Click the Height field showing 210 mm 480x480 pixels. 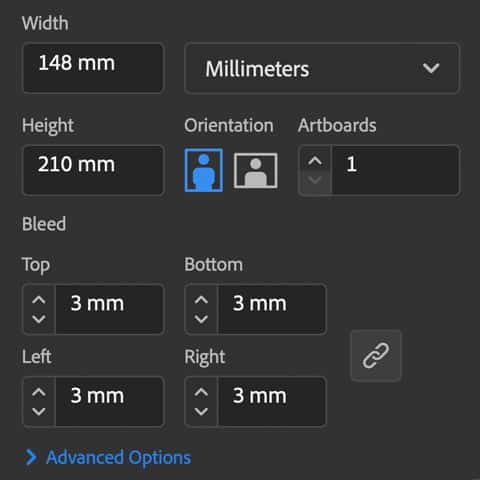coord(93,170)
